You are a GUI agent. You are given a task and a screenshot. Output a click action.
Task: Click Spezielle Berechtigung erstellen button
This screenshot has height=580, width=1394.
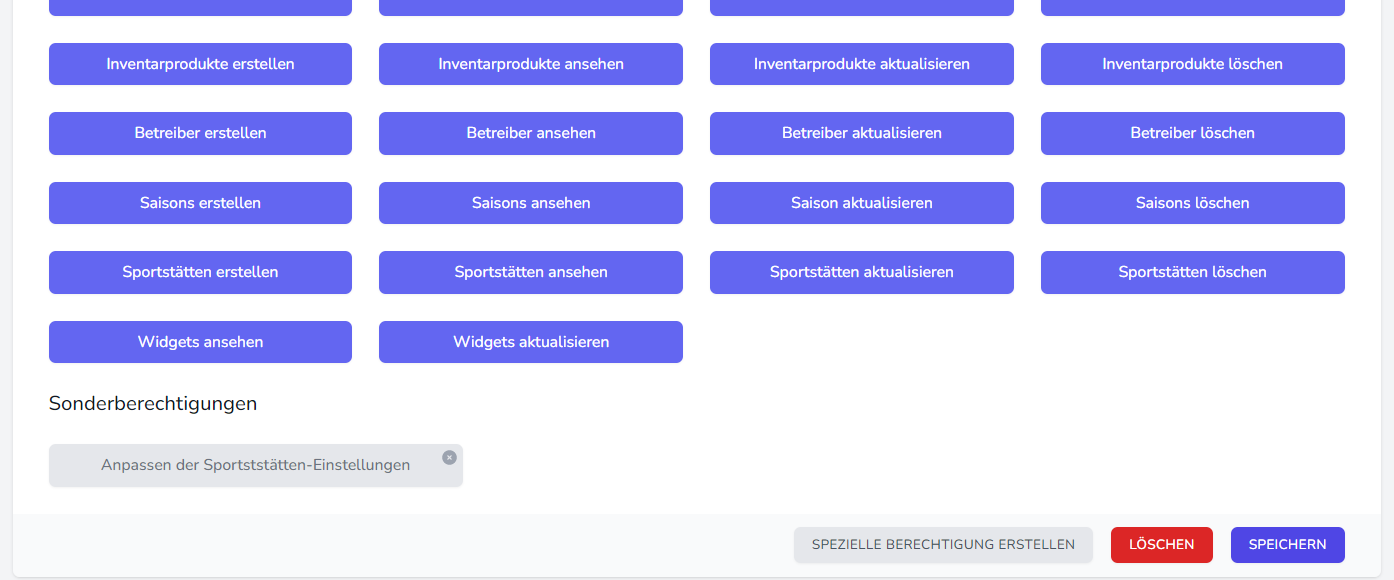(943, 545)
